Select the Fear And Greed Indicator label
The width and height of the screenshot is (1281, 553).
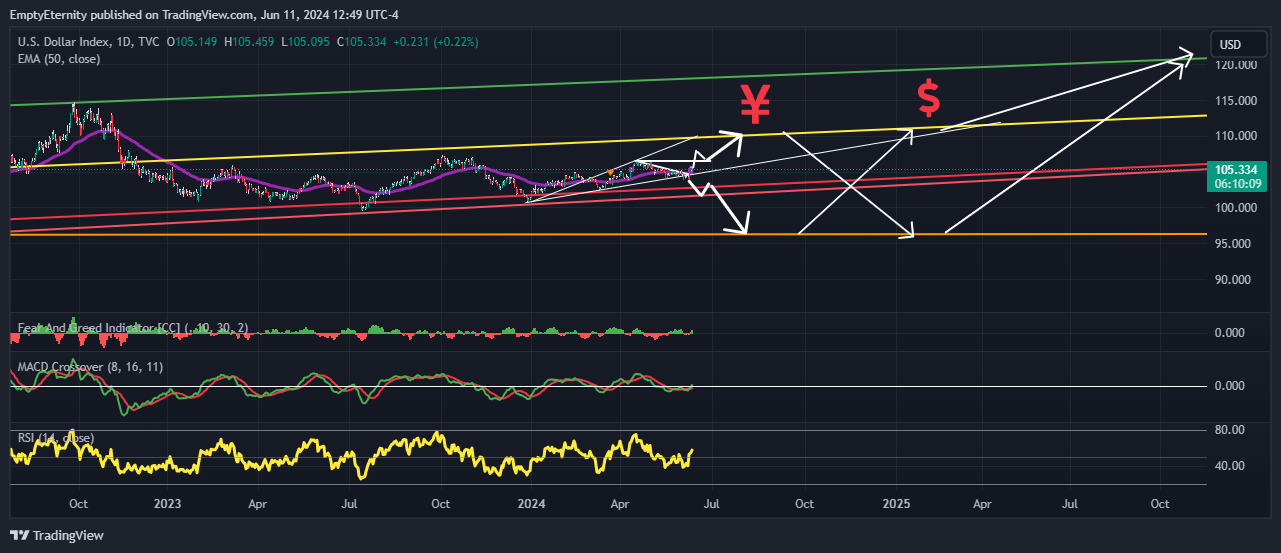pyautogui.click(x=133, y=328)
